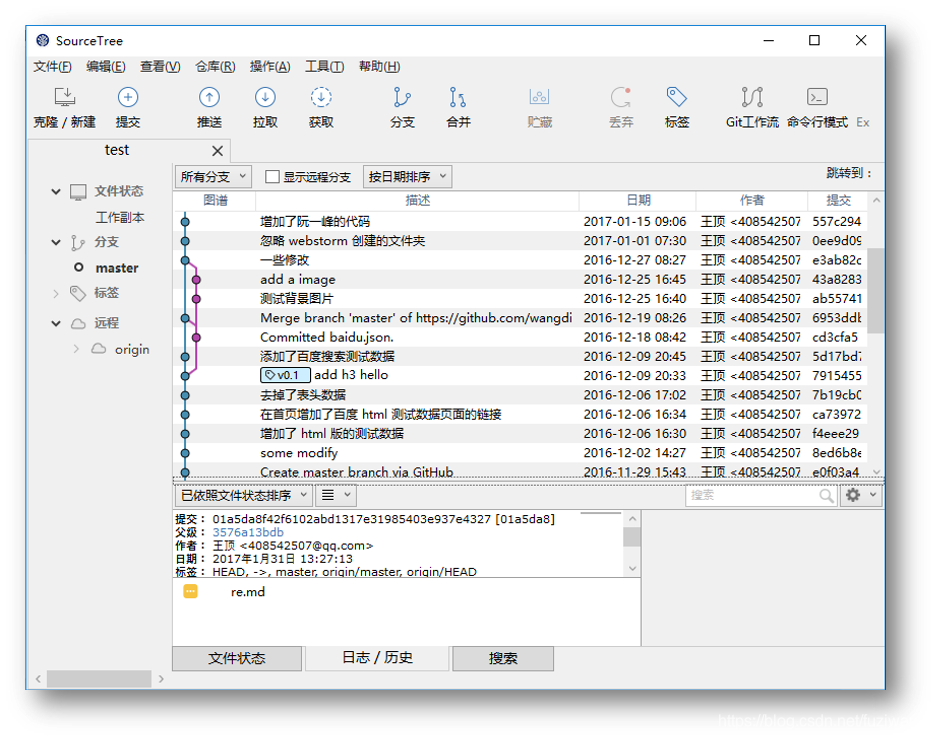Click the commit list vertical scrollbar thumb
This screenshot has width=936, height=740.
click(876, 290)
